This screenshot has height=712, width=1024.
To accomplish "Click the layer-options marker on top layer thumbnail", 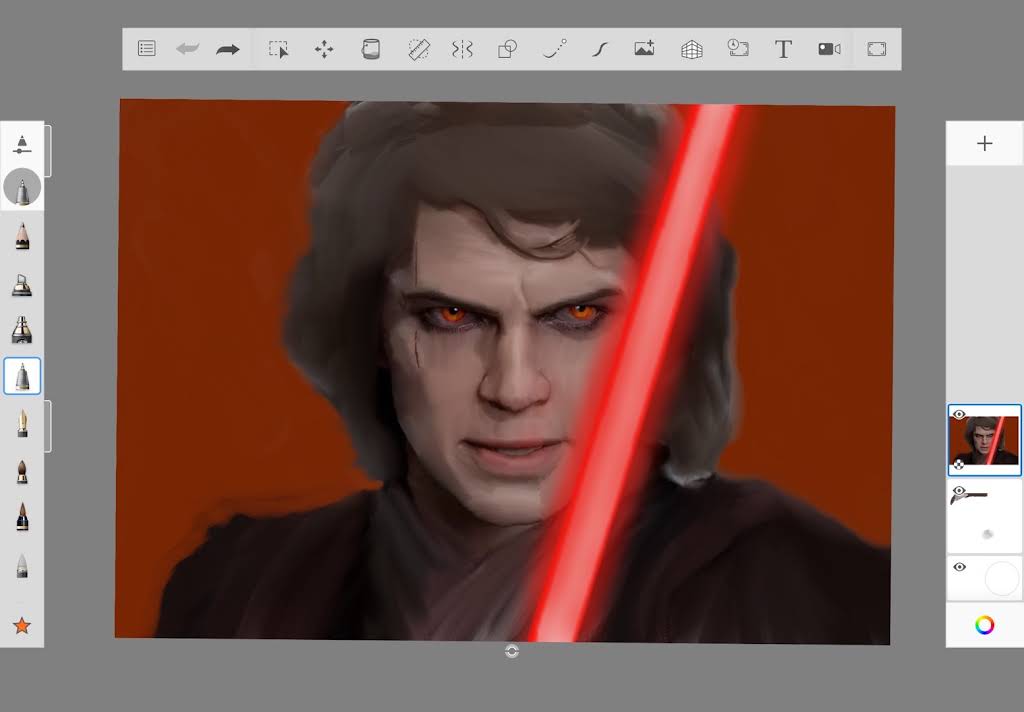I will coord(959,464).
